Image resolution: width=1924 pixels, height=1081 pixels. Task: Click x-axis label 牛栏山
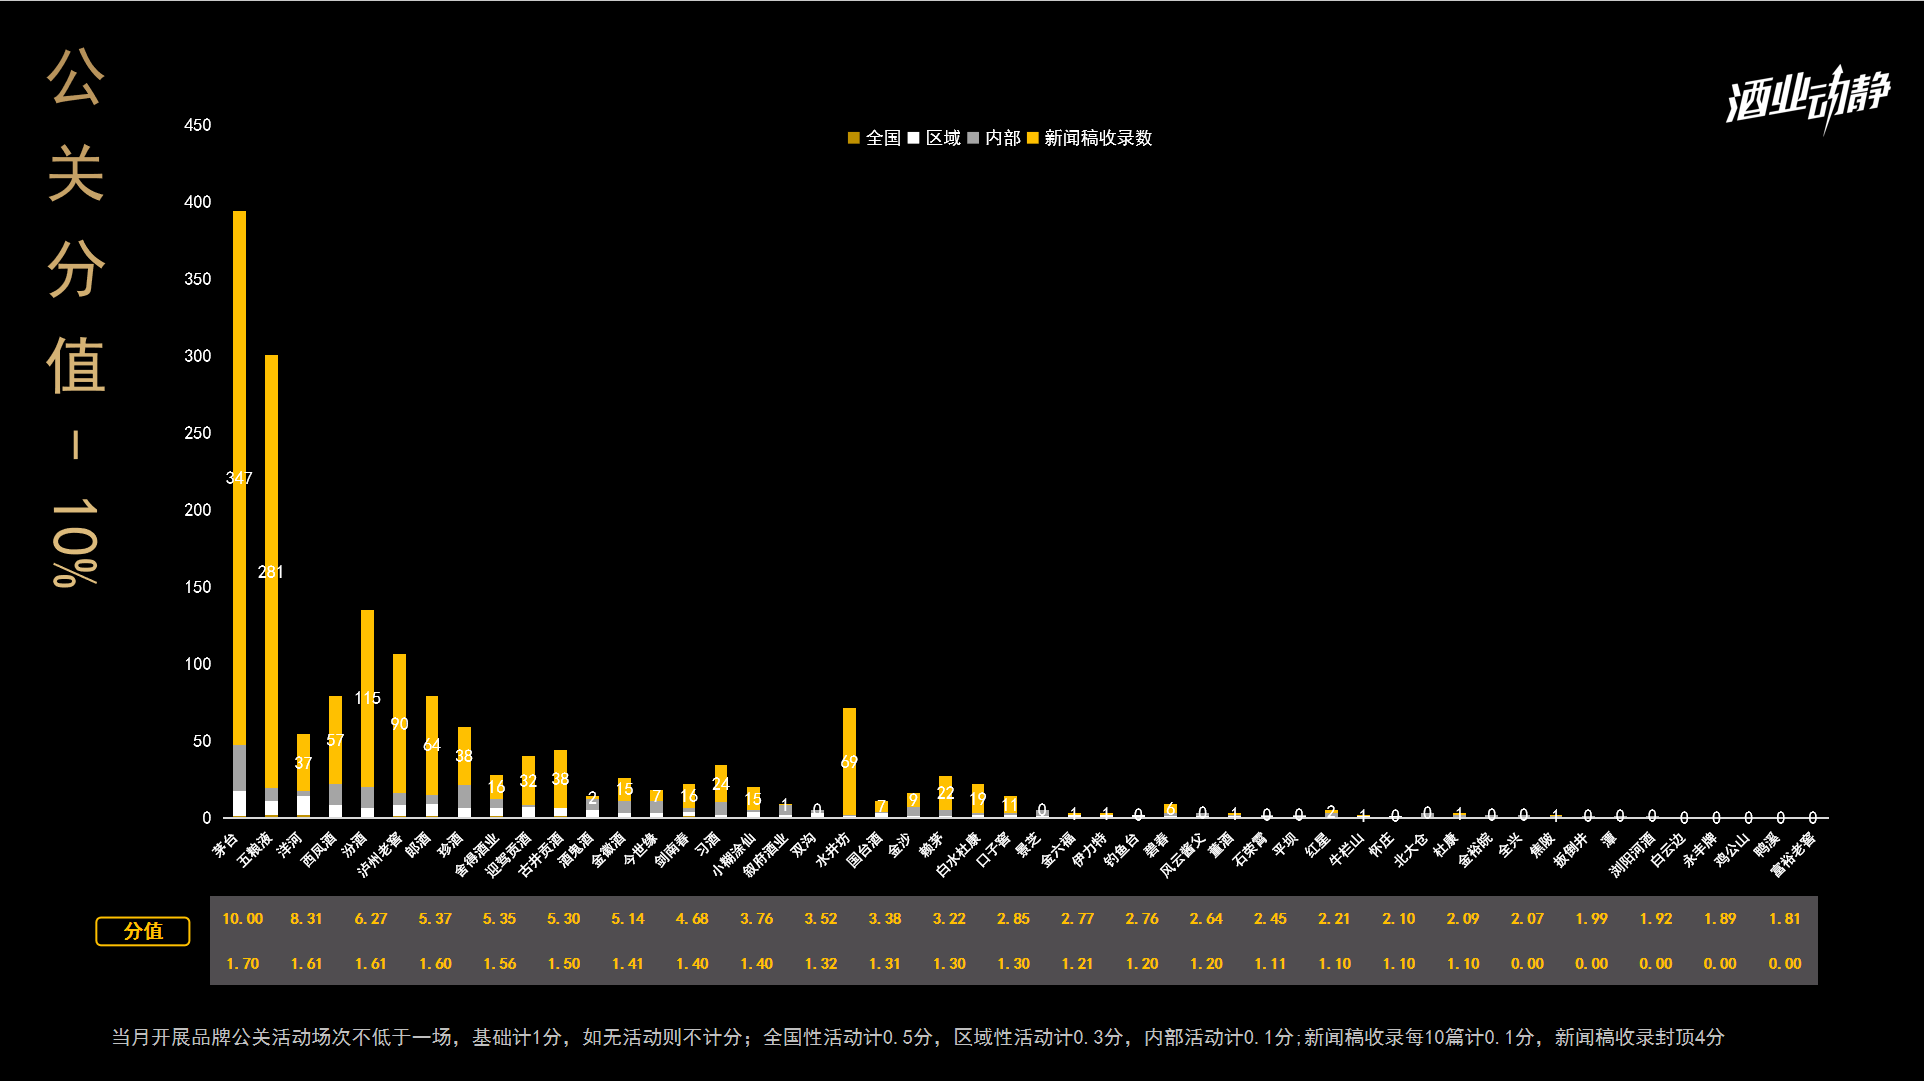[1346, 849]
